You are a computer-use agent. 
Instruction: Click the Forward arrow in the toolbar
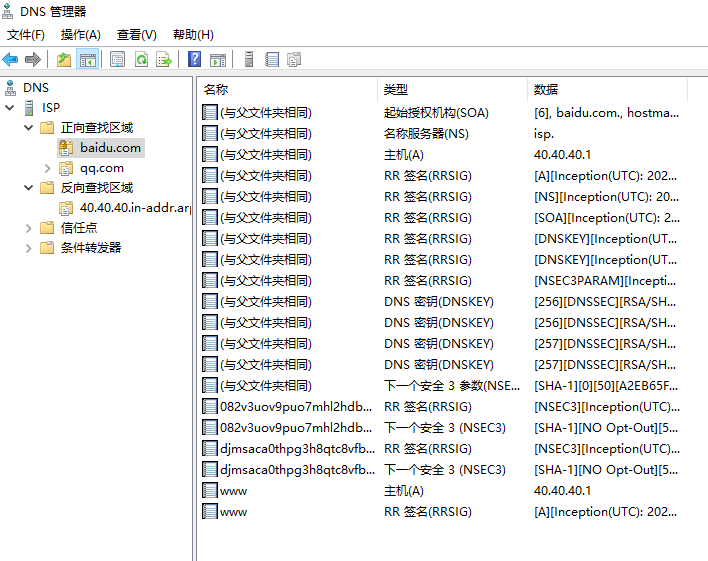(x=33, y=59)
